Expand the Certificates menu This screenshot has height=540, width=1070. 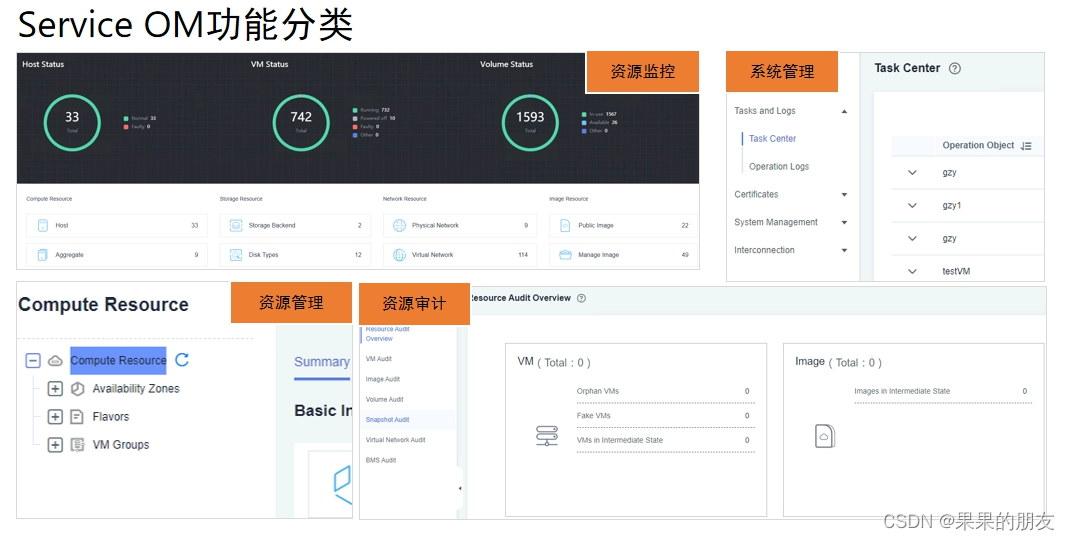pyautogui.click(x=844, y=195)
